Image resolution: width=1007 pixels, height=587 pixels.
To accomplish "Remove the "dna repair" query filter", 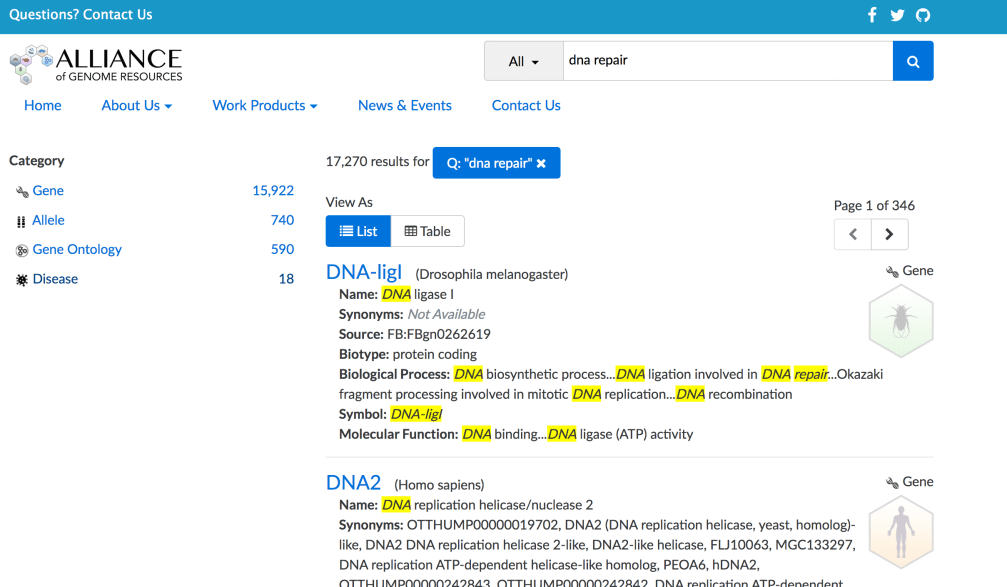I will pyautogui.click(x=541, y=163).
